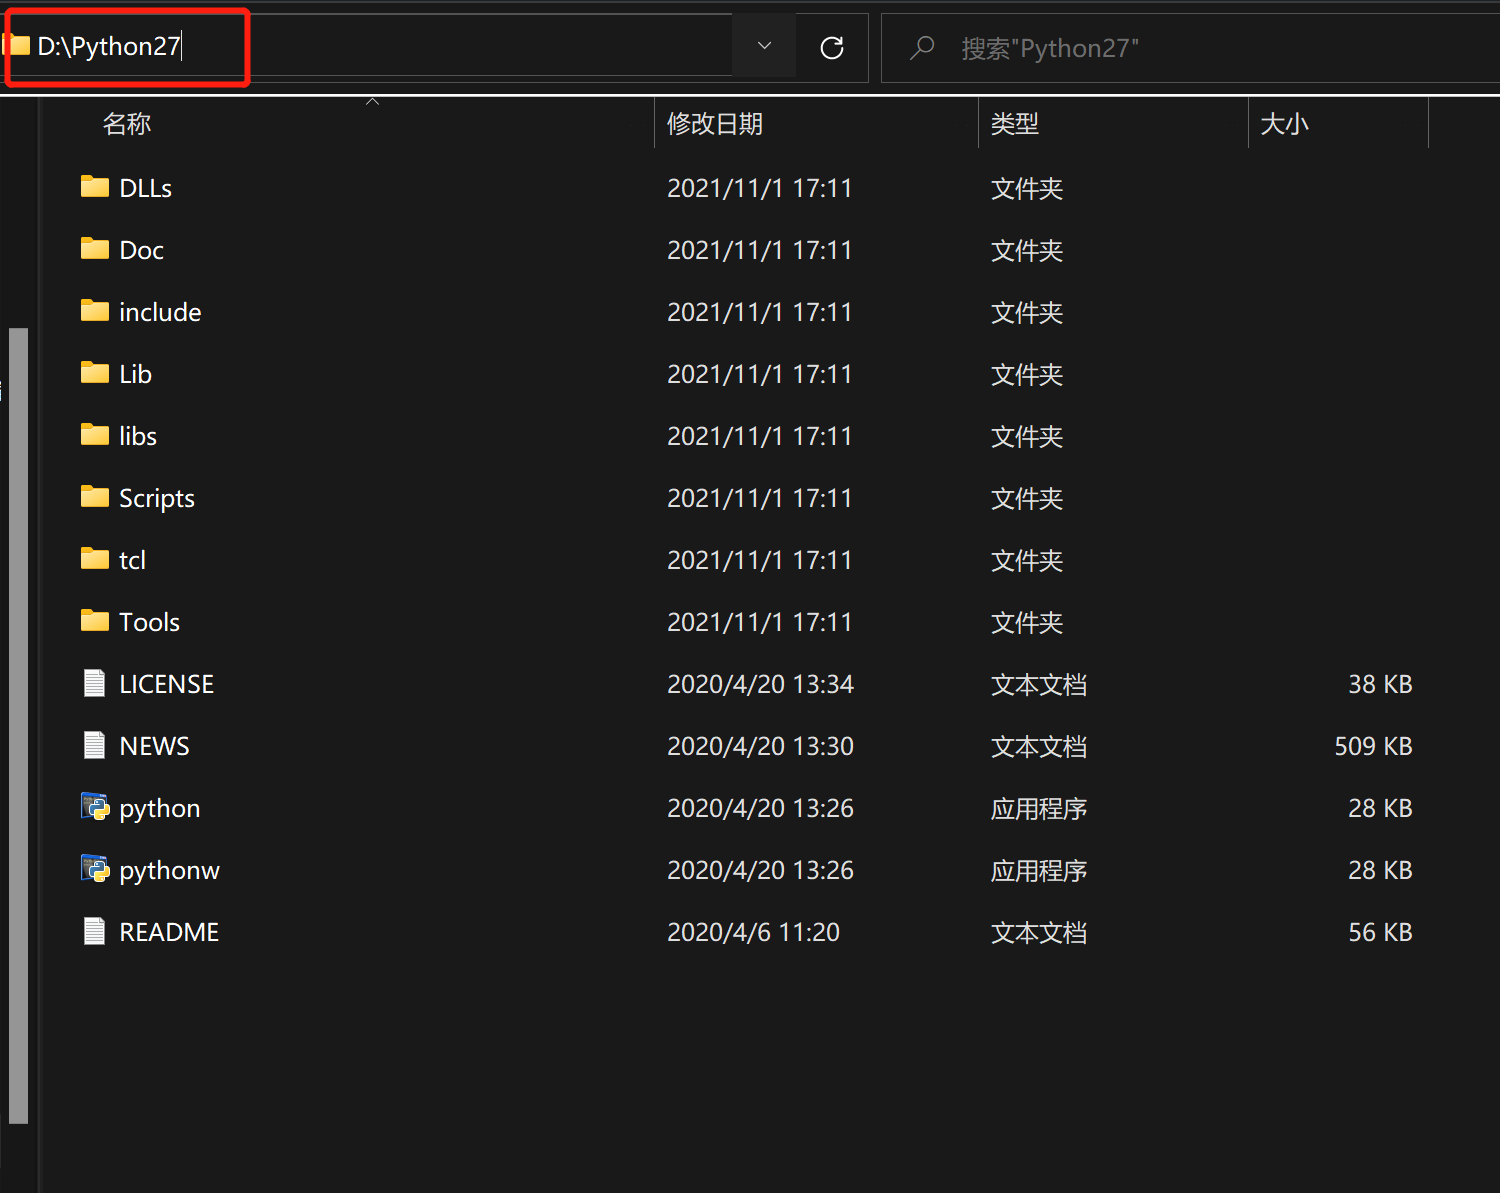The image size is (1500, 1193).
Task: Select the python application name
Action: [x=160, y=808]
